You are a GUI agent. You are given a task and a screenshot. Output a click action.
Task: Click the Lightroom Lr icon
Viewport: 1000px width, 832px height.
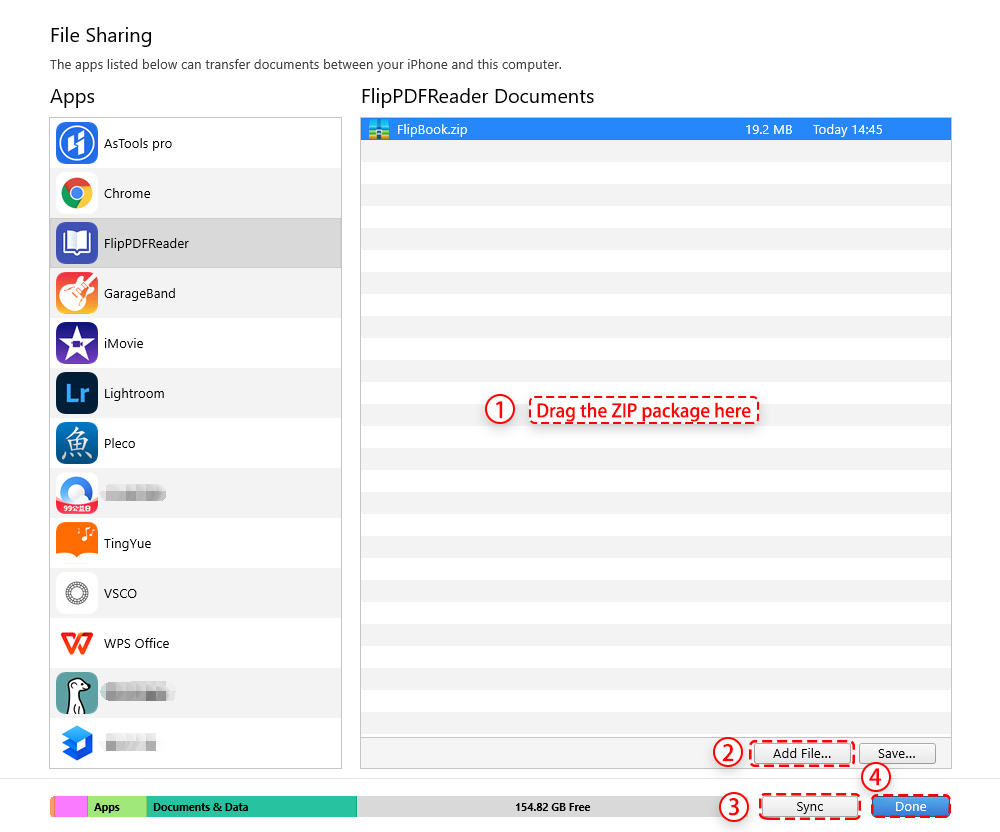(77, 393)
